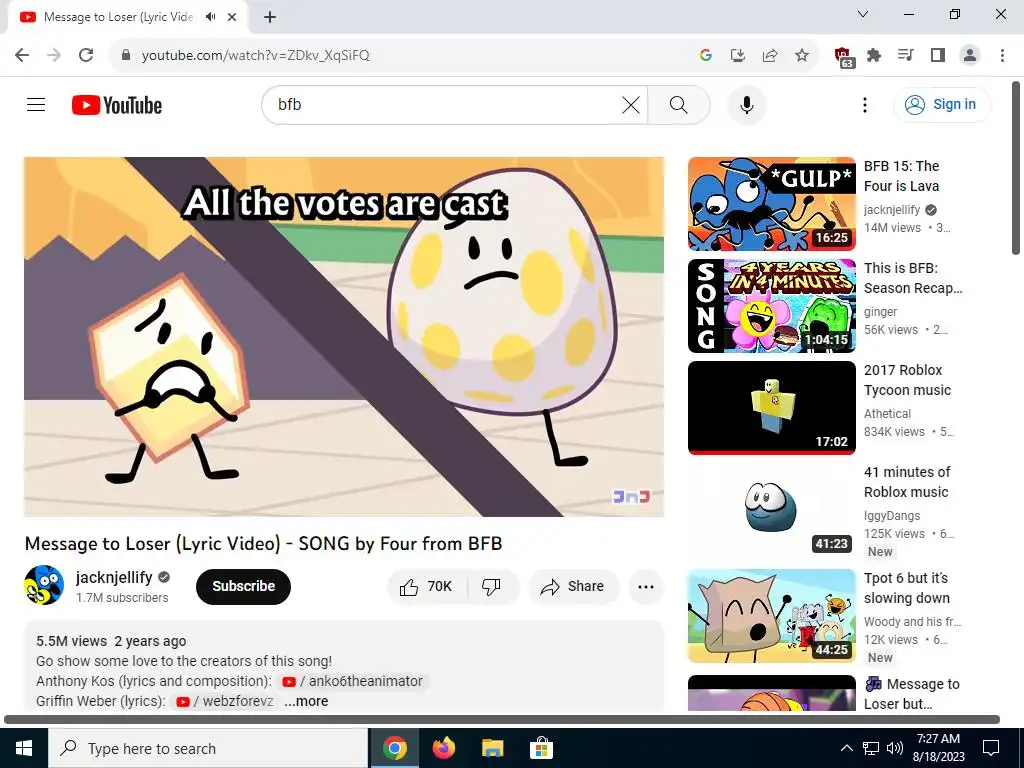Clear the search box with the X
The image size is (1024, 768).
(631, 104)
